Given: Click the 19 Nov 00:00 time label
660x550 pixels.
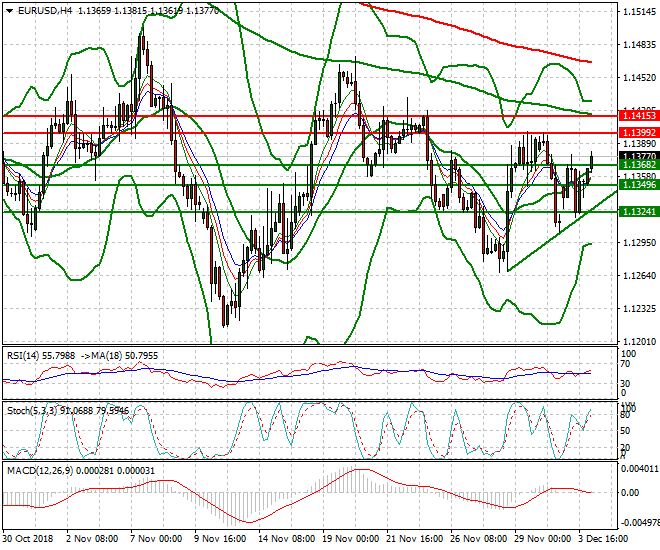Looking at the screenshot, I should tap(347, 538).
